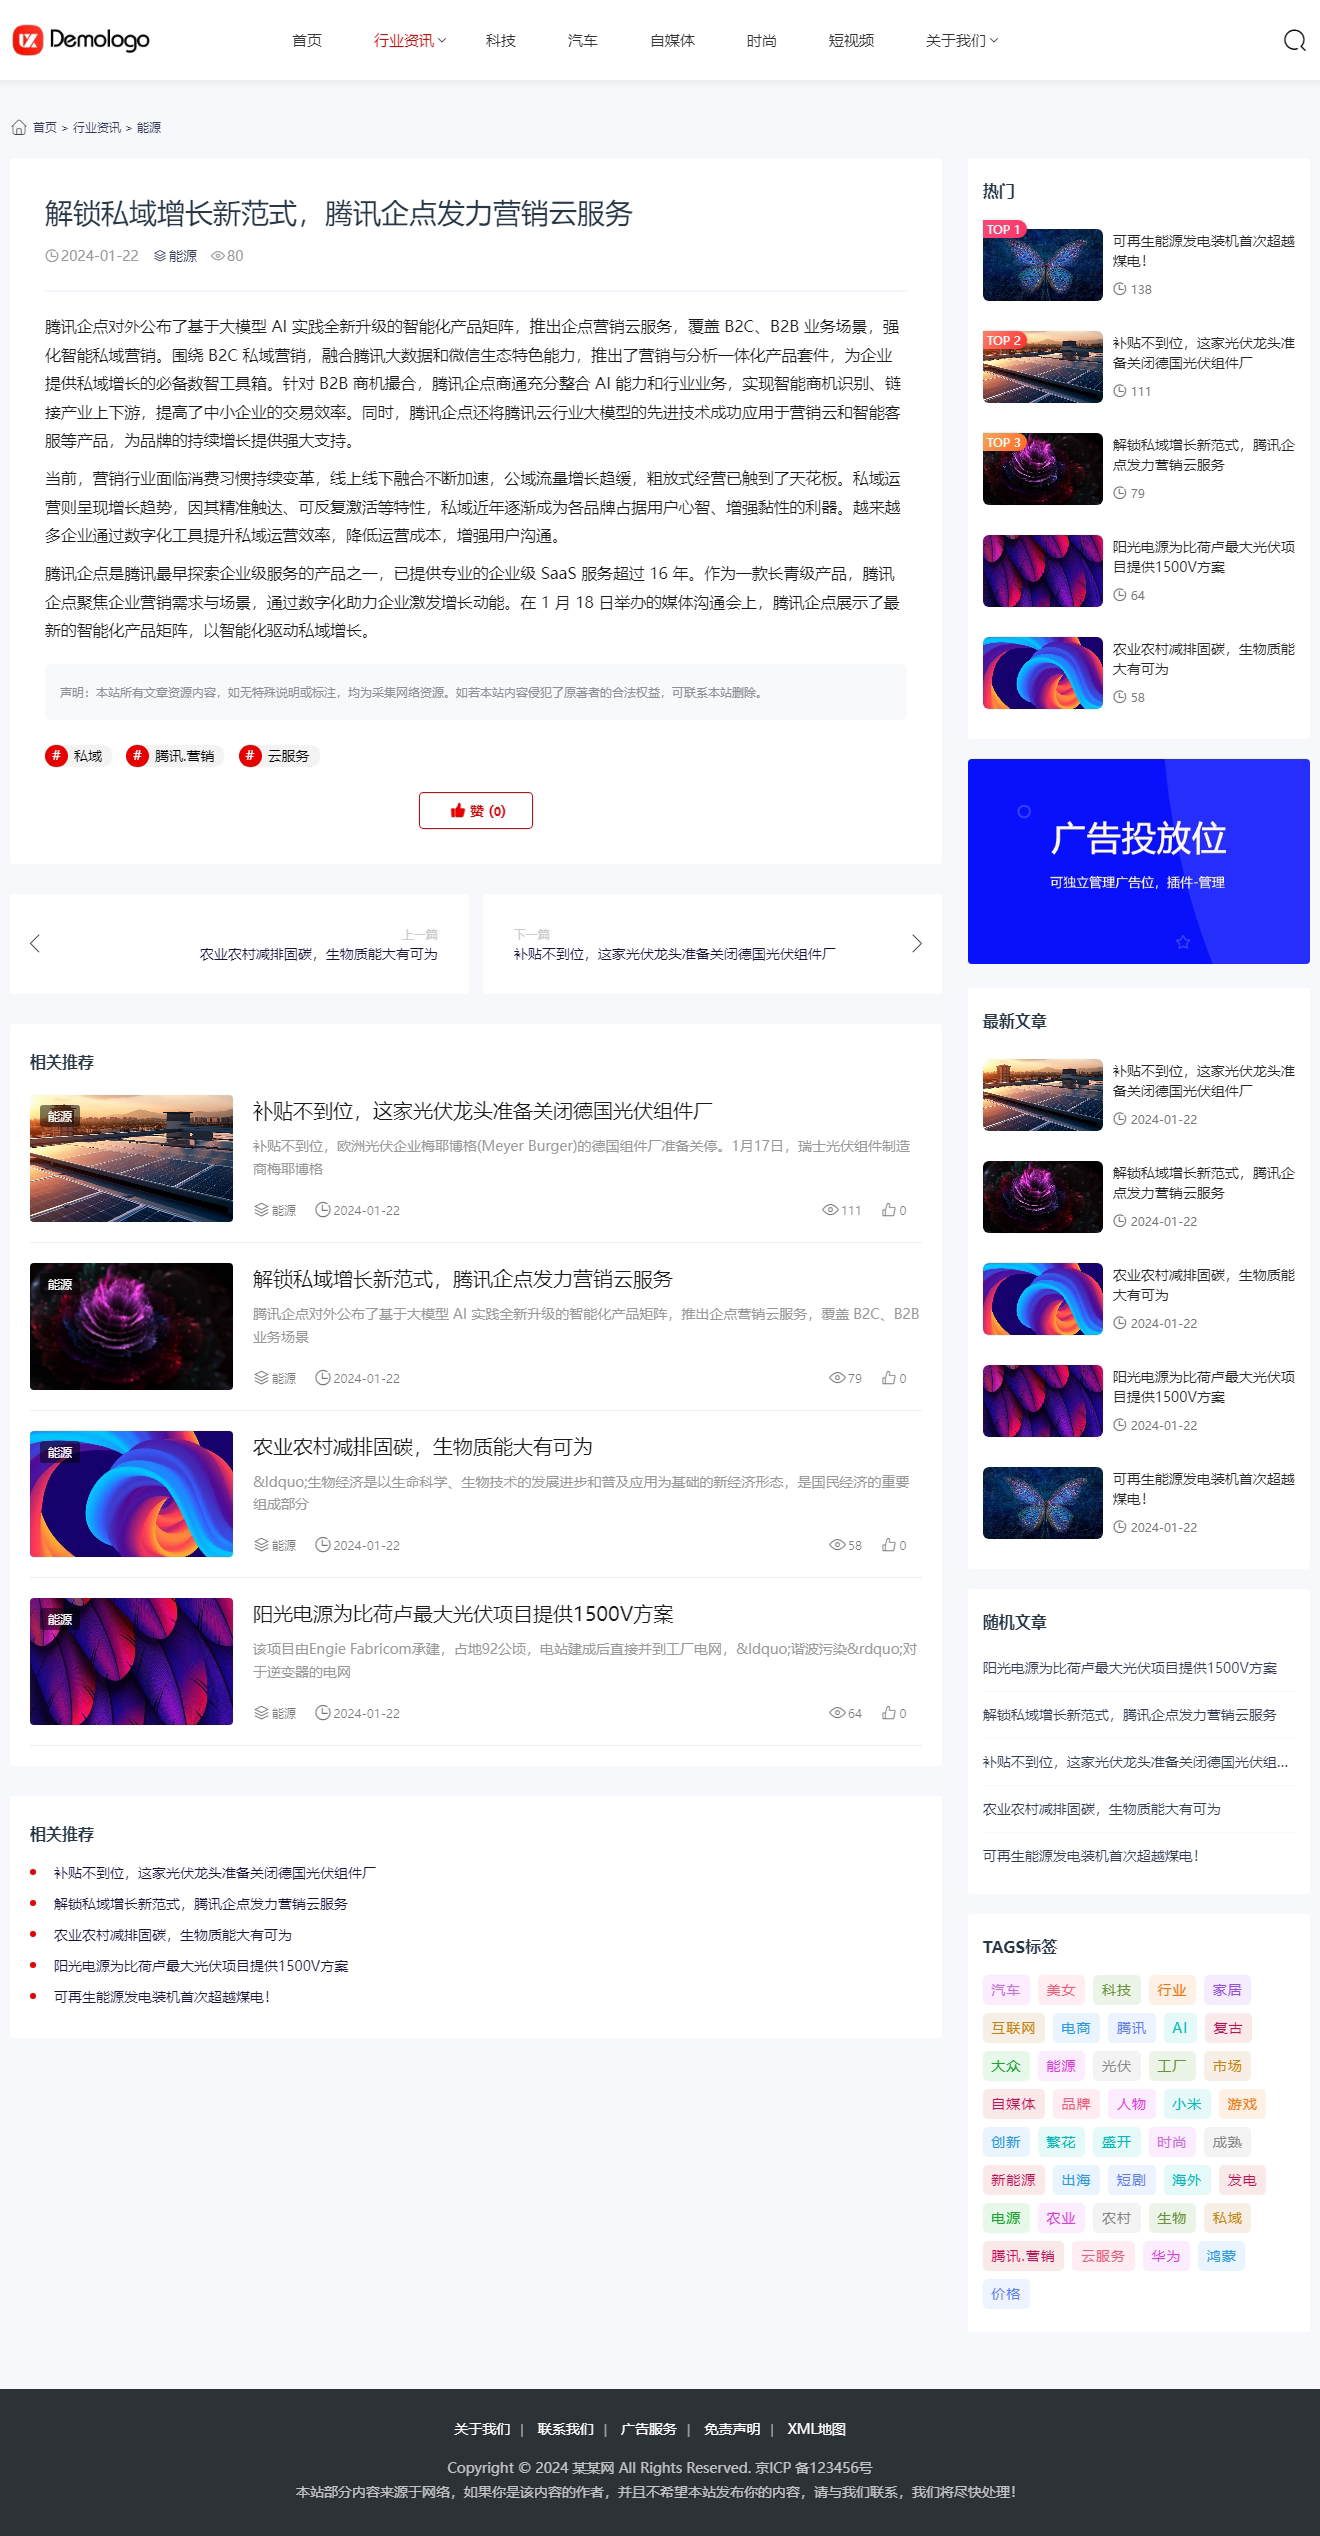Select the 汽车 tag in TAGS标签

1006,1990
